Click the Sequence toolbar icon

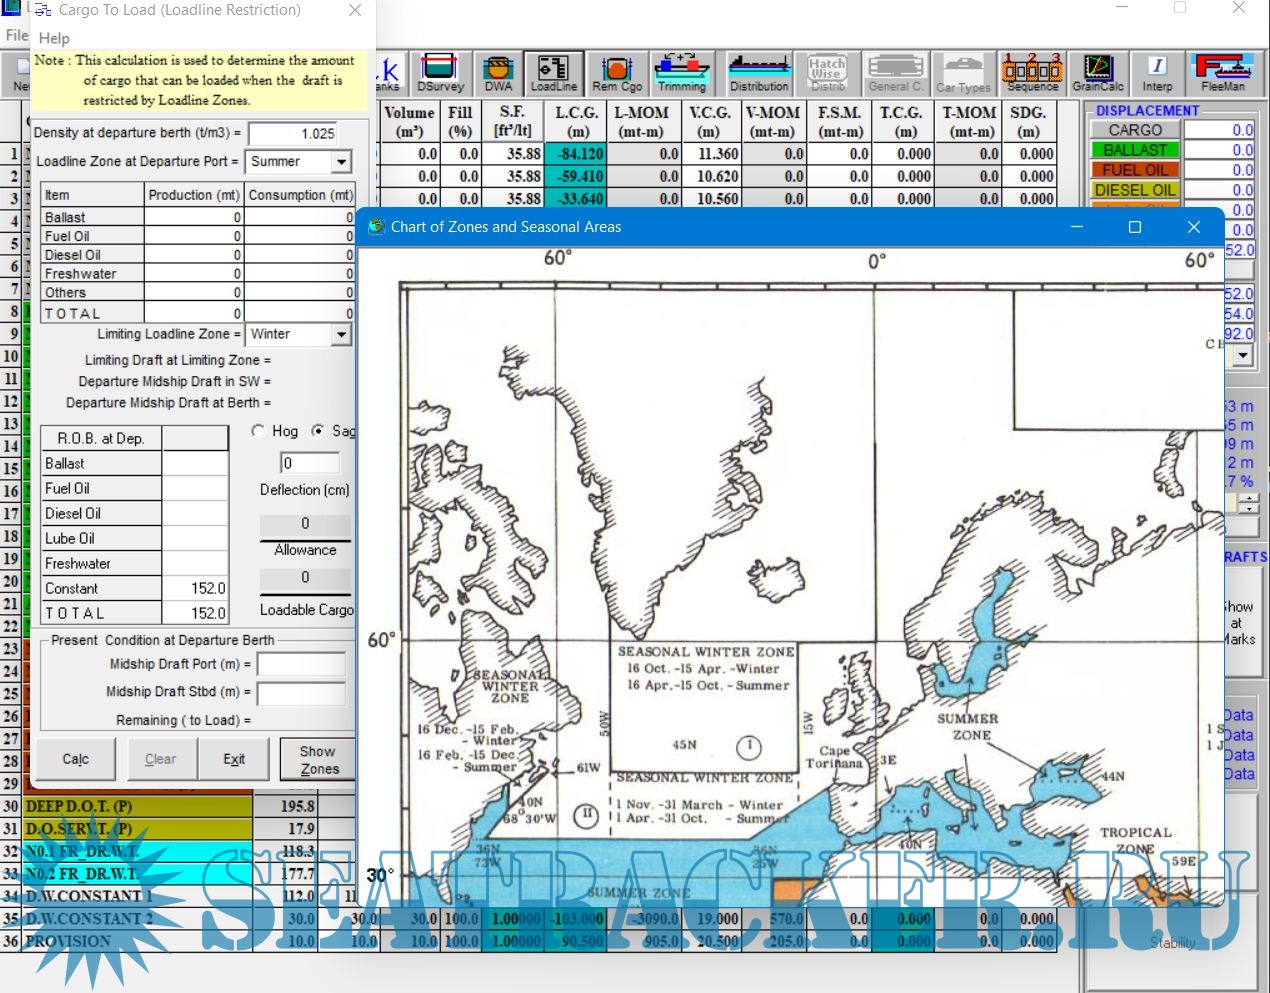1032,74
